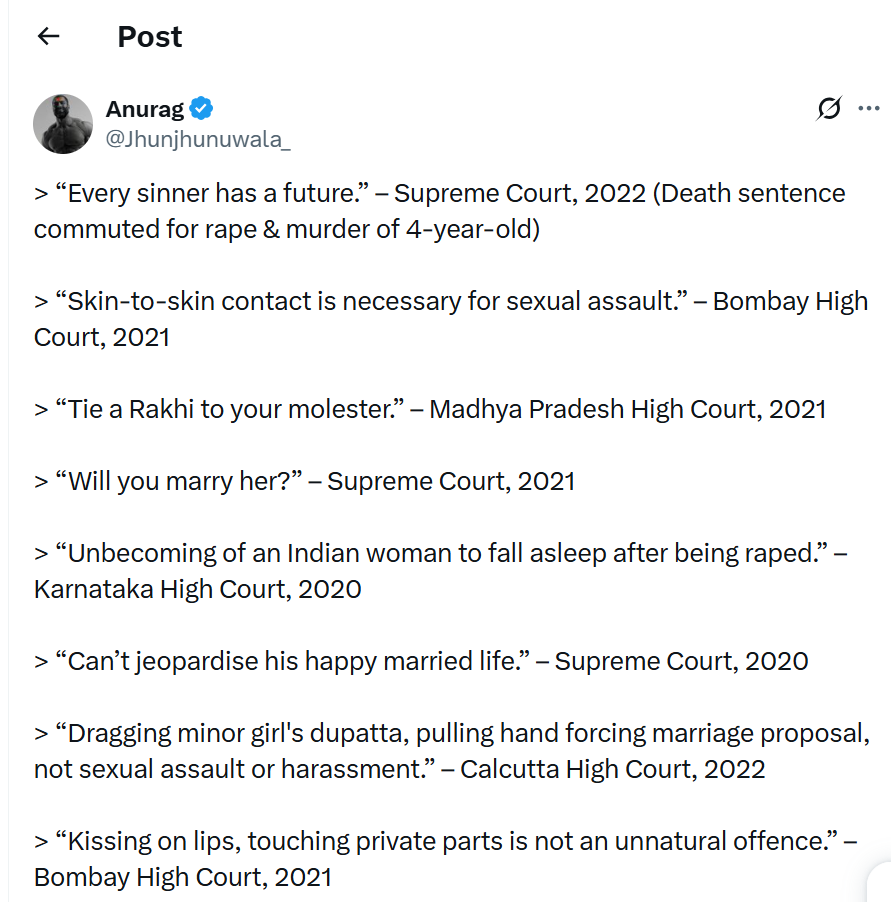Click the "Karnataka High Court, 2020" text
The image size is (891, 902).
[x=197, y=589]
